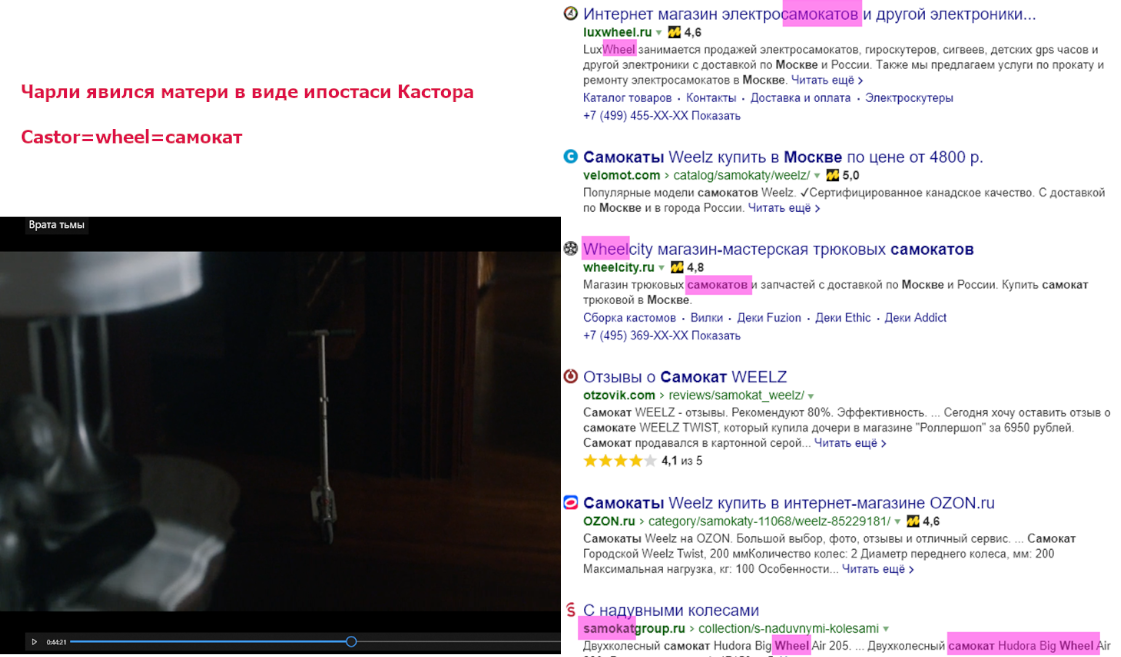
Task: Click the 'catalog/samokaty/weelz/' URL path
Action: coord(741,175)
